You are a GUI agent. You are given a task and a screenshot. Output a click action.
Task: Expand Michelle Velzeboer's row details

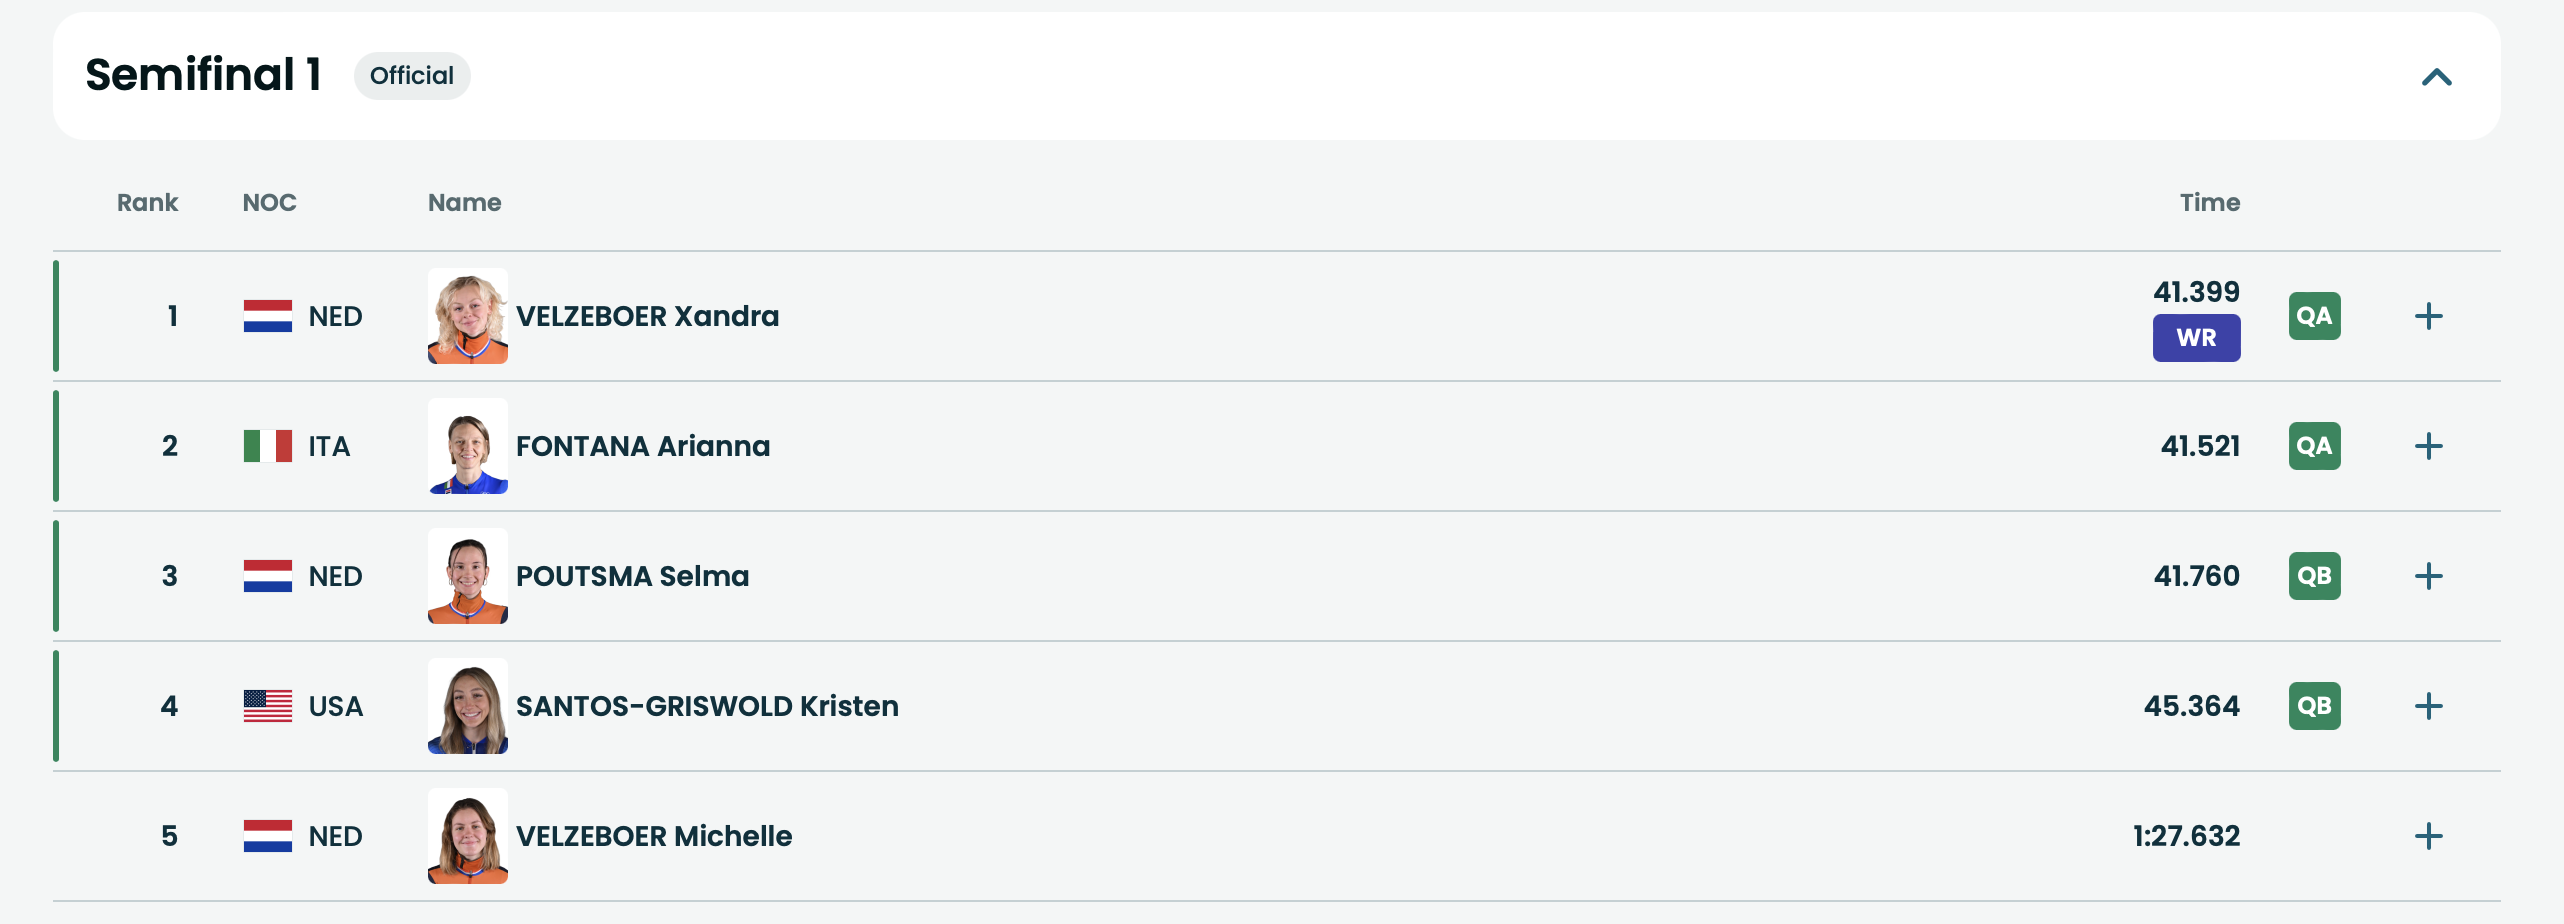(x=2428, y=836)
